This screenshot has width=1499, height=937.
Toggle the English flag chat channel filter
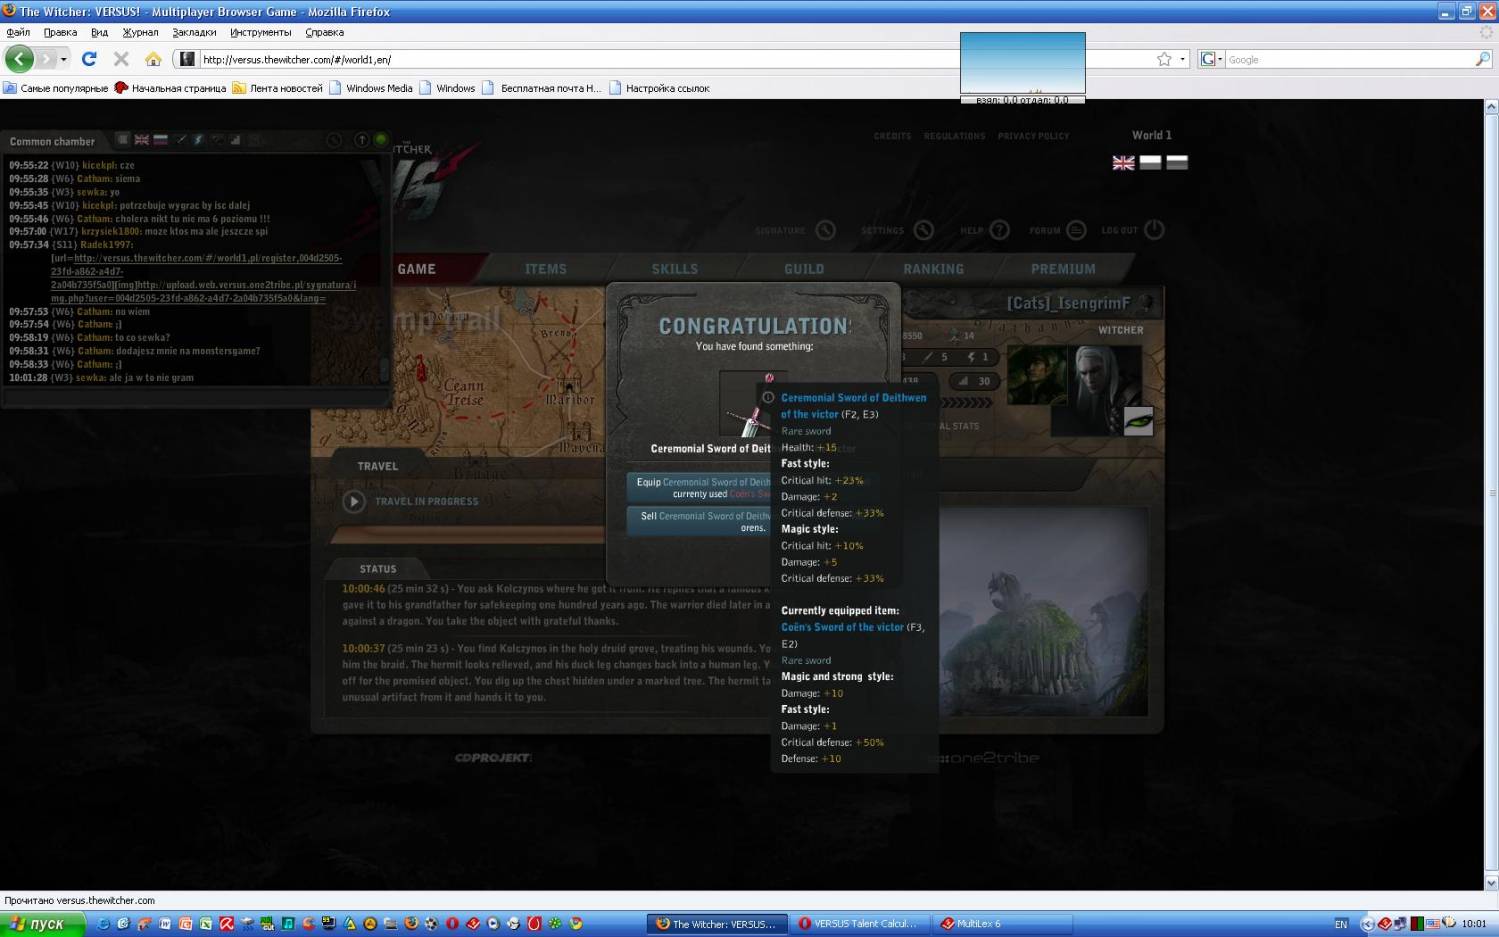coord(142,140)
